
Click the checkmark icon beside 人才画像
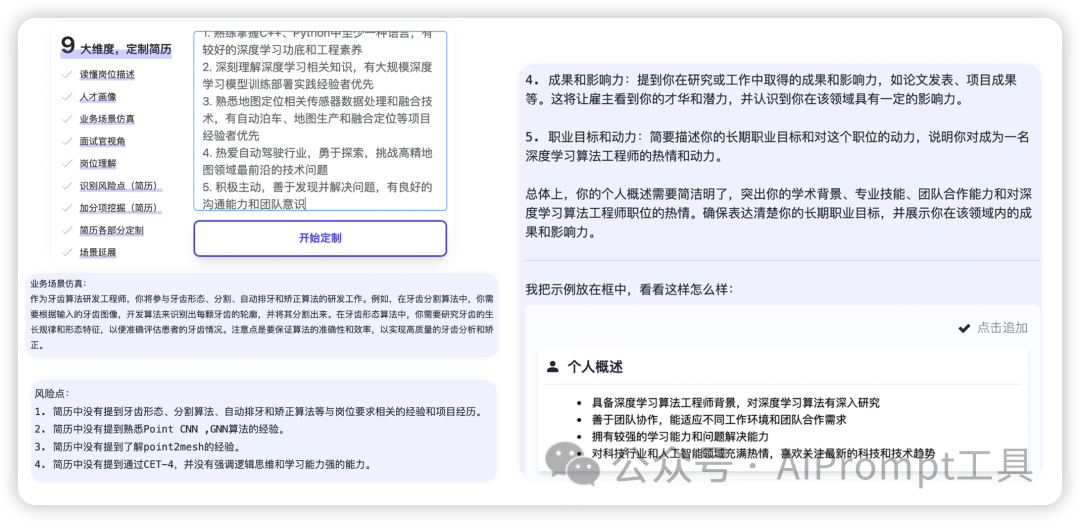tap(67, 96)
